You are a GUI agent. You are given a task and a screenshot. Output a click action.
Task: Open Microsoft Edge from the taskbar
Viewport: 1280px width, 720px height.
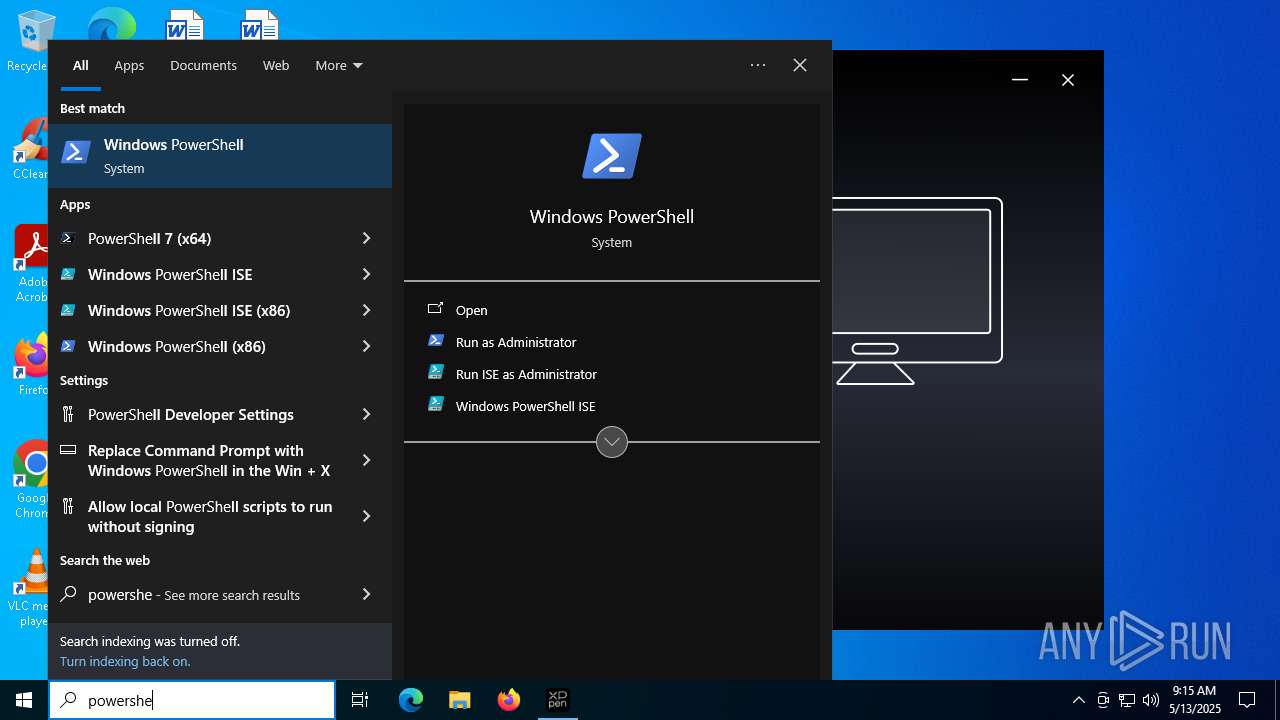tap(411, 700)
